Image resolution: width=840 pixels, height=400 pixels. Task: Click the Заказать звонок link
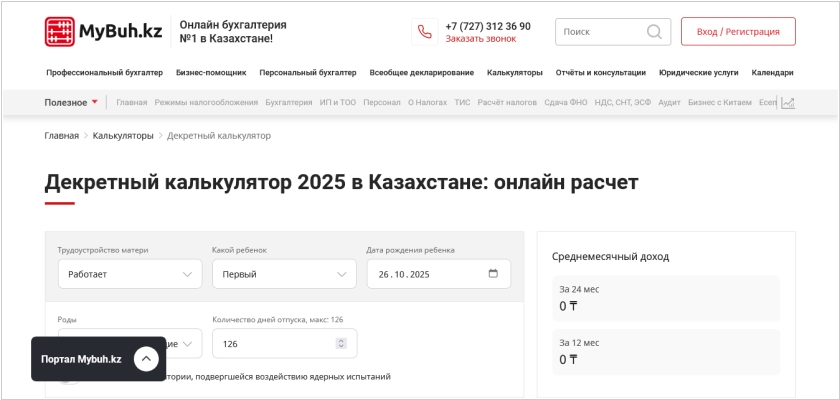[480, 39]
